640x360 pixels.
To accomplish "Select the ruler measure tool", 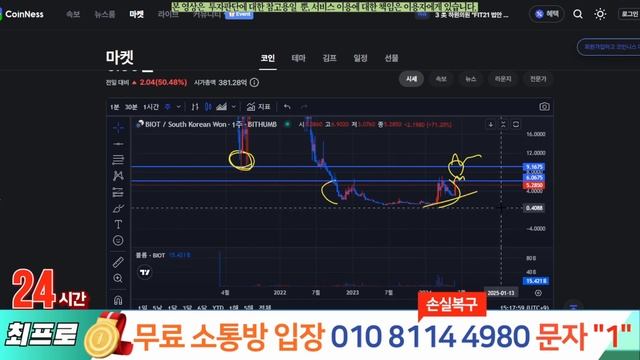I will (118, 262).
